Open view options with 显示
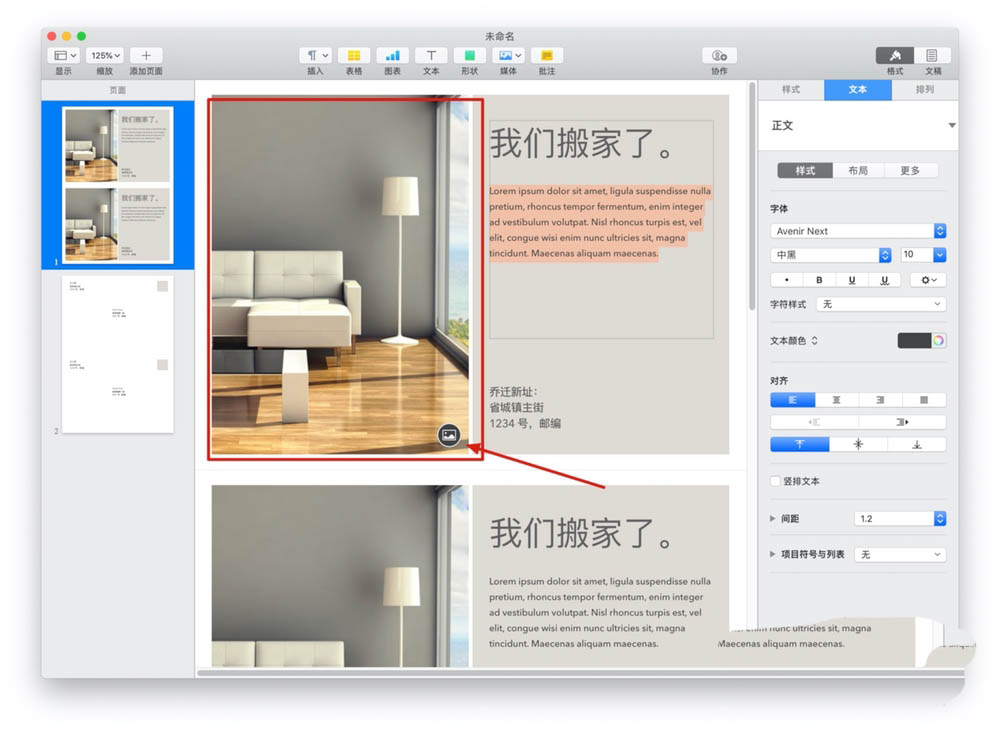The width and height of the screenshot is (1000, 733). coord(63,55)
